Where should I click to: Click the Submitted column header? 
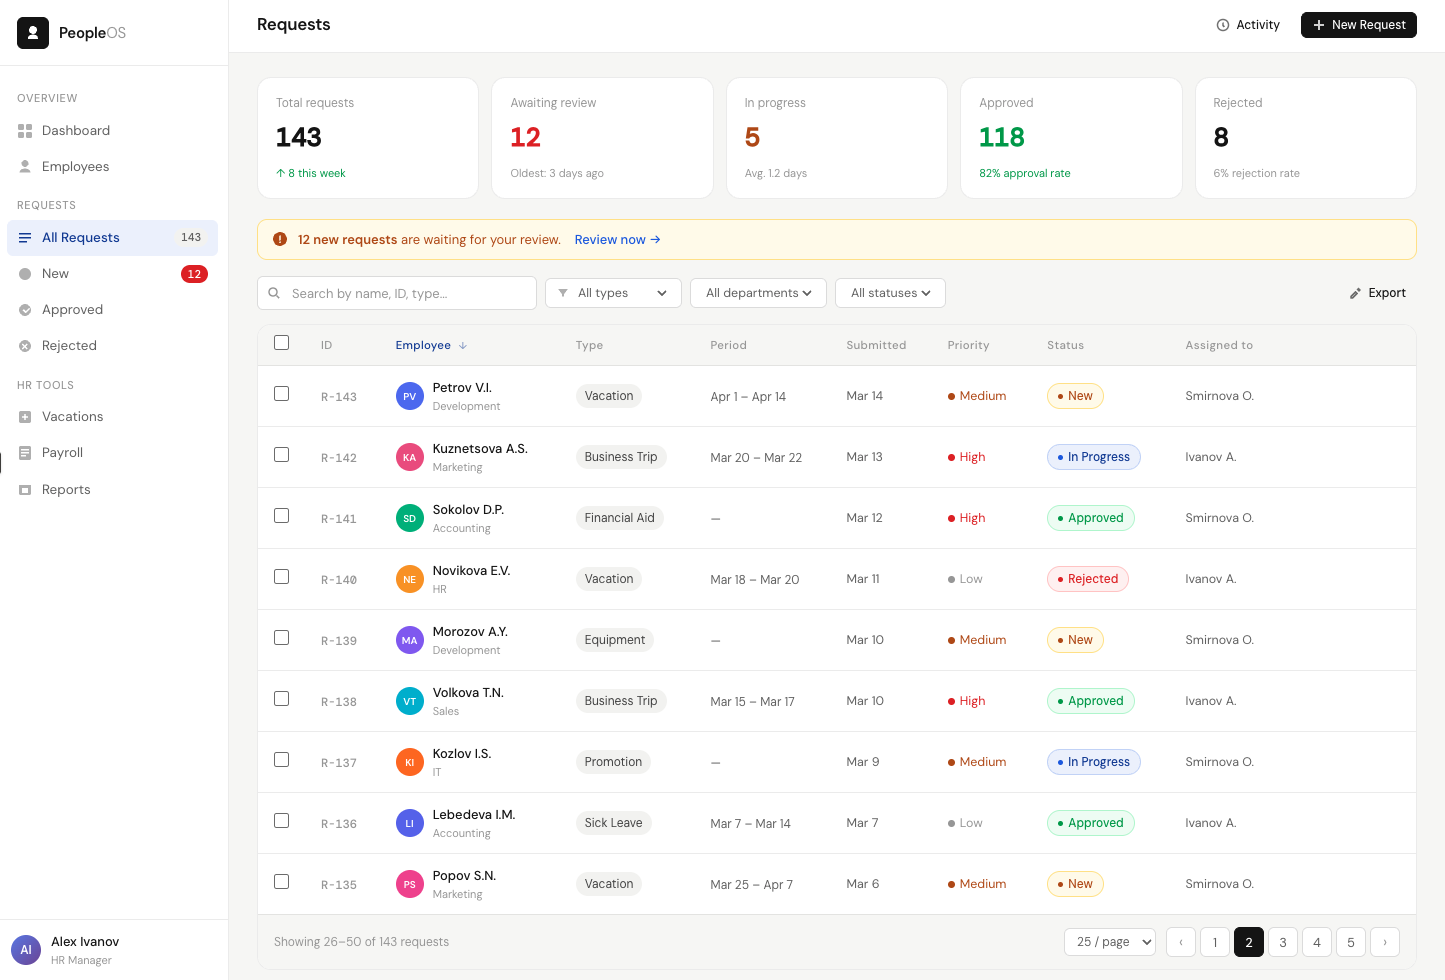(876, 345)
